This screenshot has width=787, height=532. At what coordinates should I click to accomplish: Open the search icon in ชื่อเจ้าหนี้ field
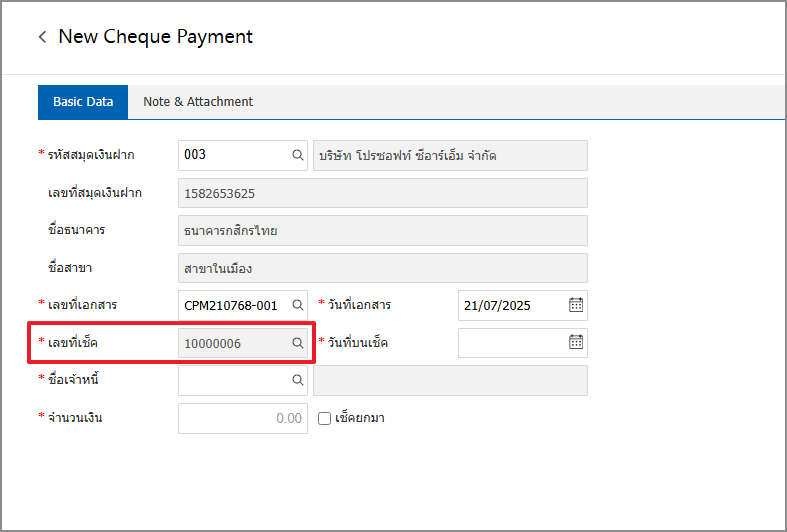297,380
